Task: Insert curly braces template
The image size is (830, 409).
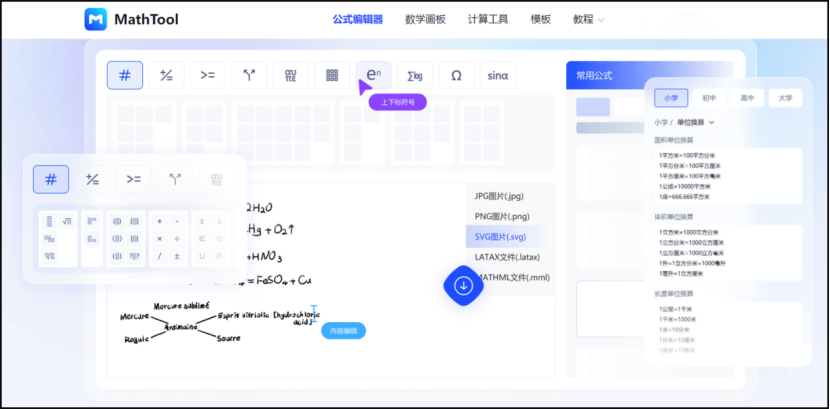Action: [x=118, y=256]
